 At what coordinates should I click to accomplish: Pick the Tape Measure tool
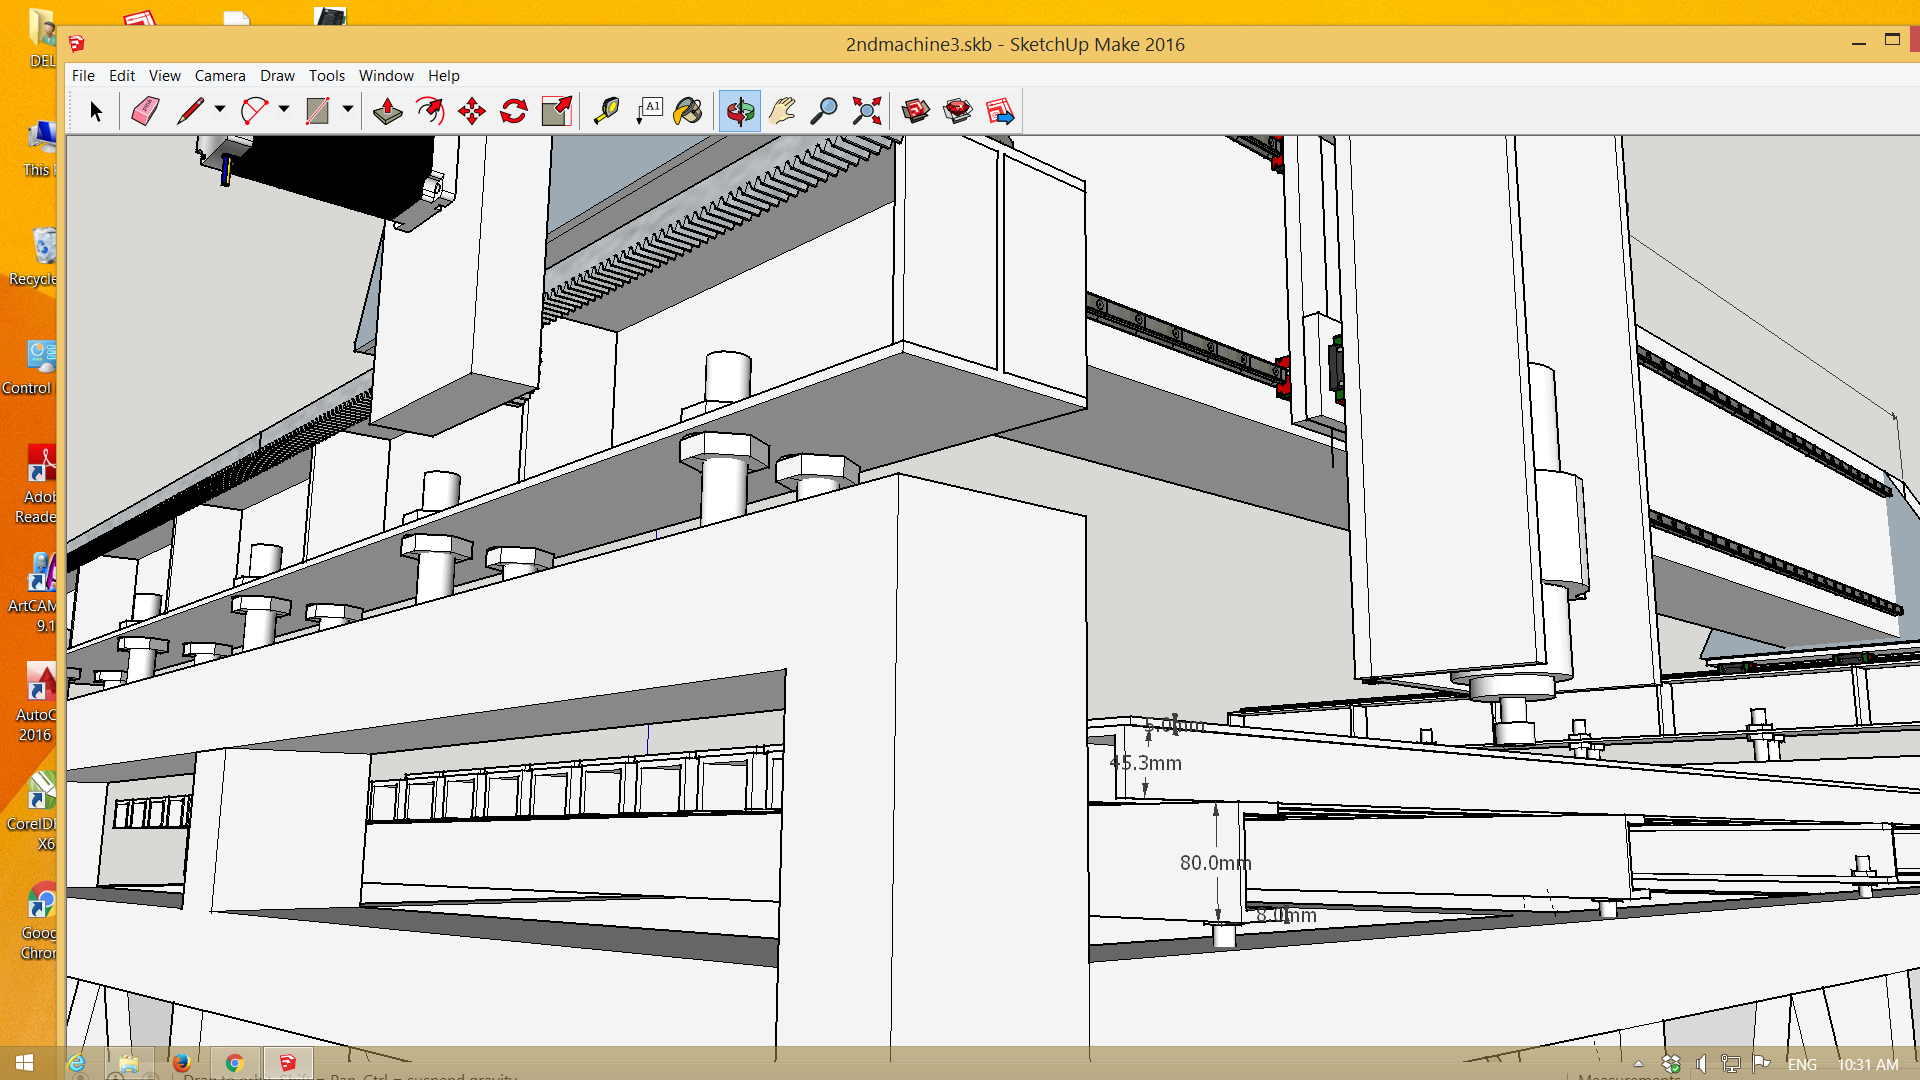point(606,111)
